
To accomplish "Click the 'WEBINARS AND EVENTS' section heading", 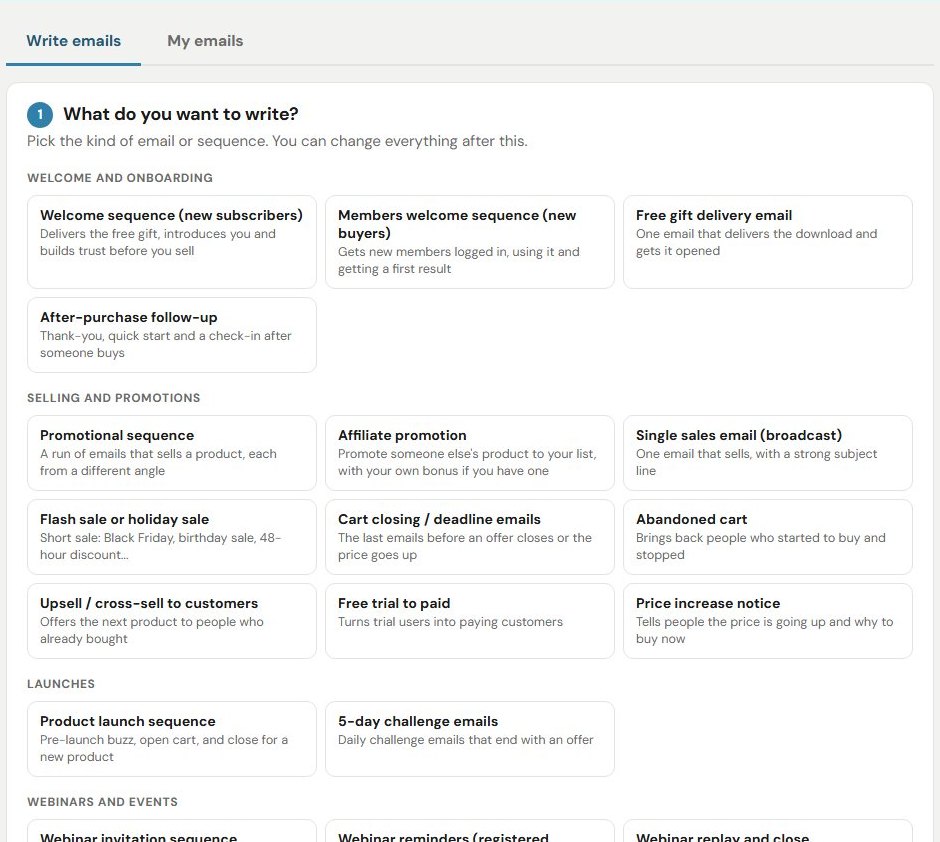I will tap(103, 802).
